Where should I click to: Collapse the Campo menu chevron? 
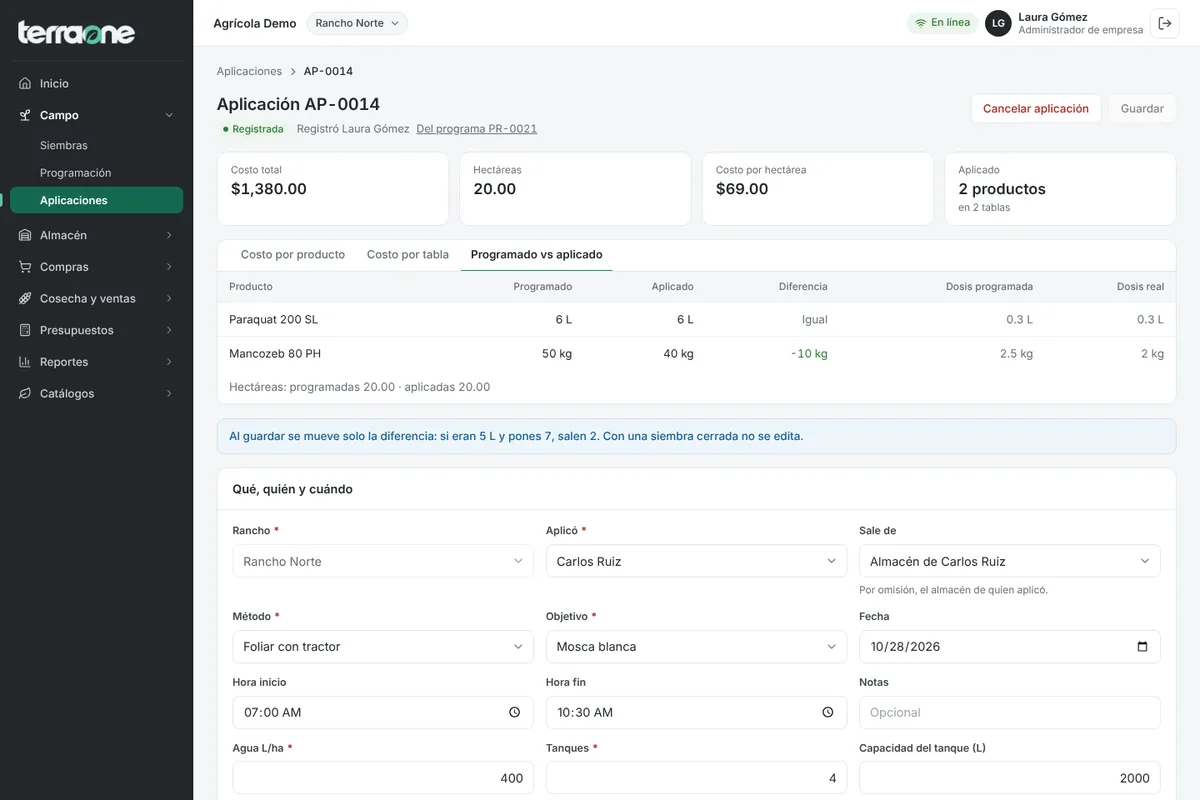[169, 115]
